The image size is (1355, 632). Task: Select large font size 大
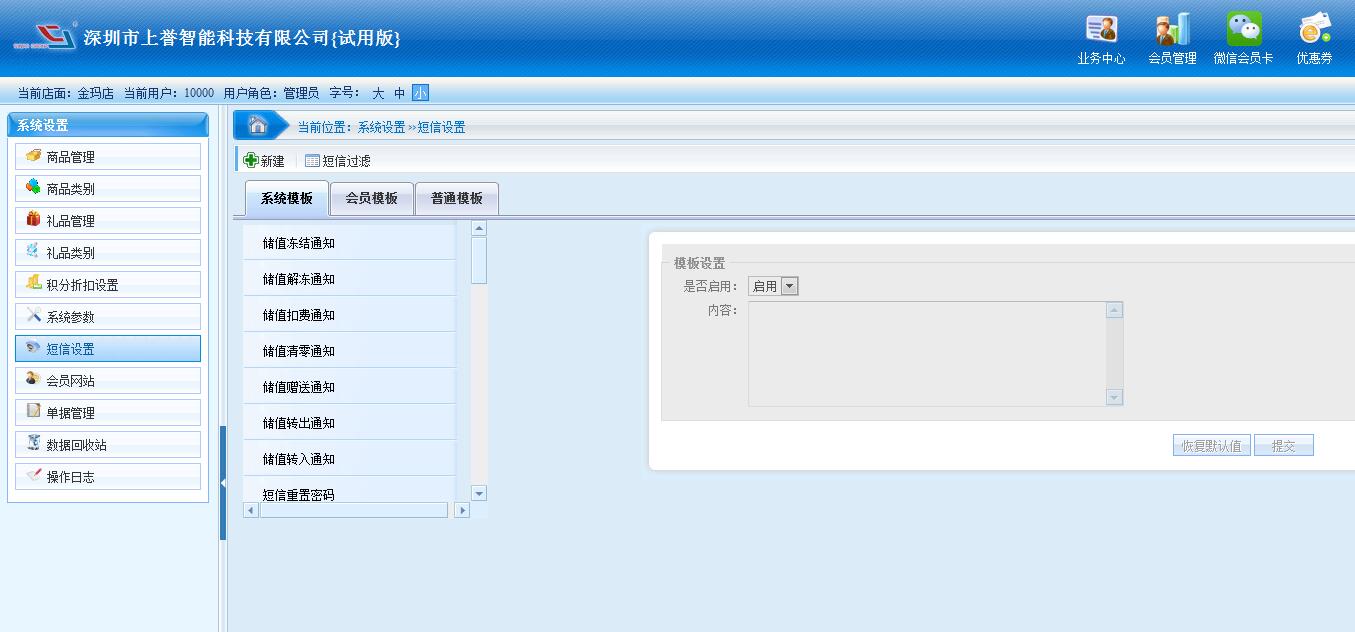(x=378, y=93)
